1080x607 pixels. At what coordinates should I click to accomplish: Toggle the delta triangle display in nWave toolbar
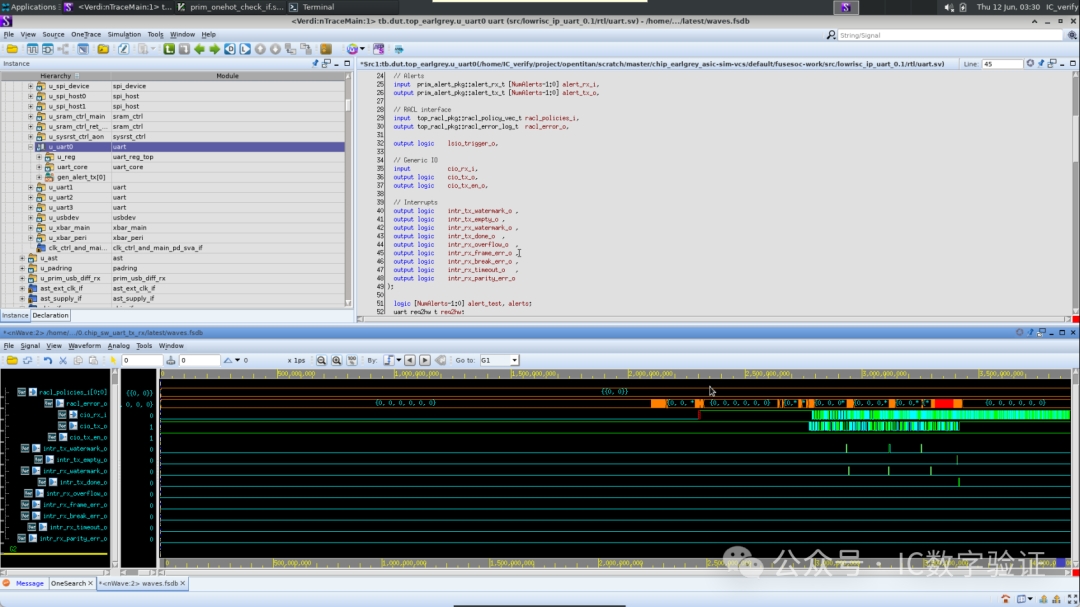click(228, 360)
